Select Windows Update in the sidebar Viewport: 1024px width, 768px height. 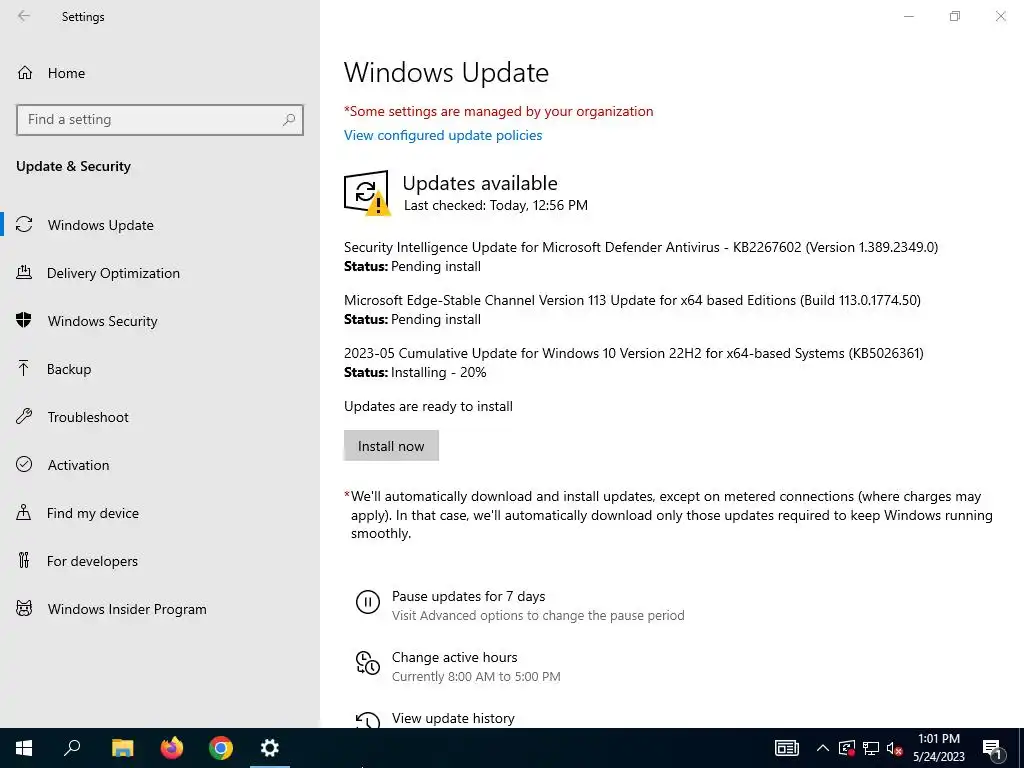coord(101,225)
